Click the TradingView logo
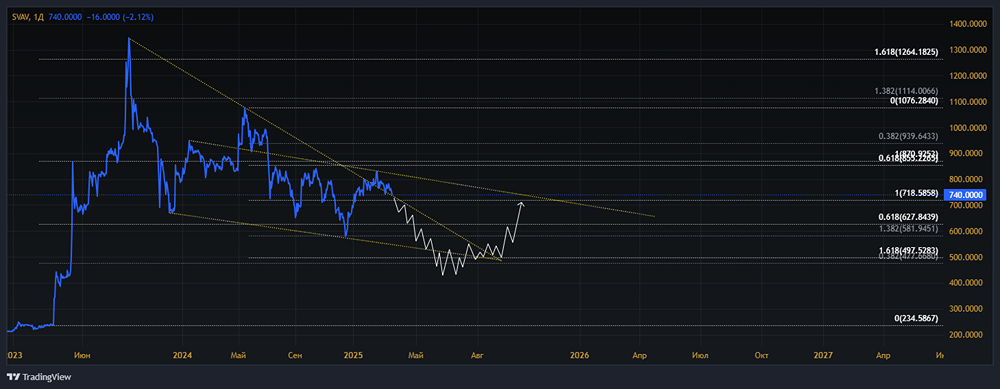1000x389 pixels. click(39, 377)
